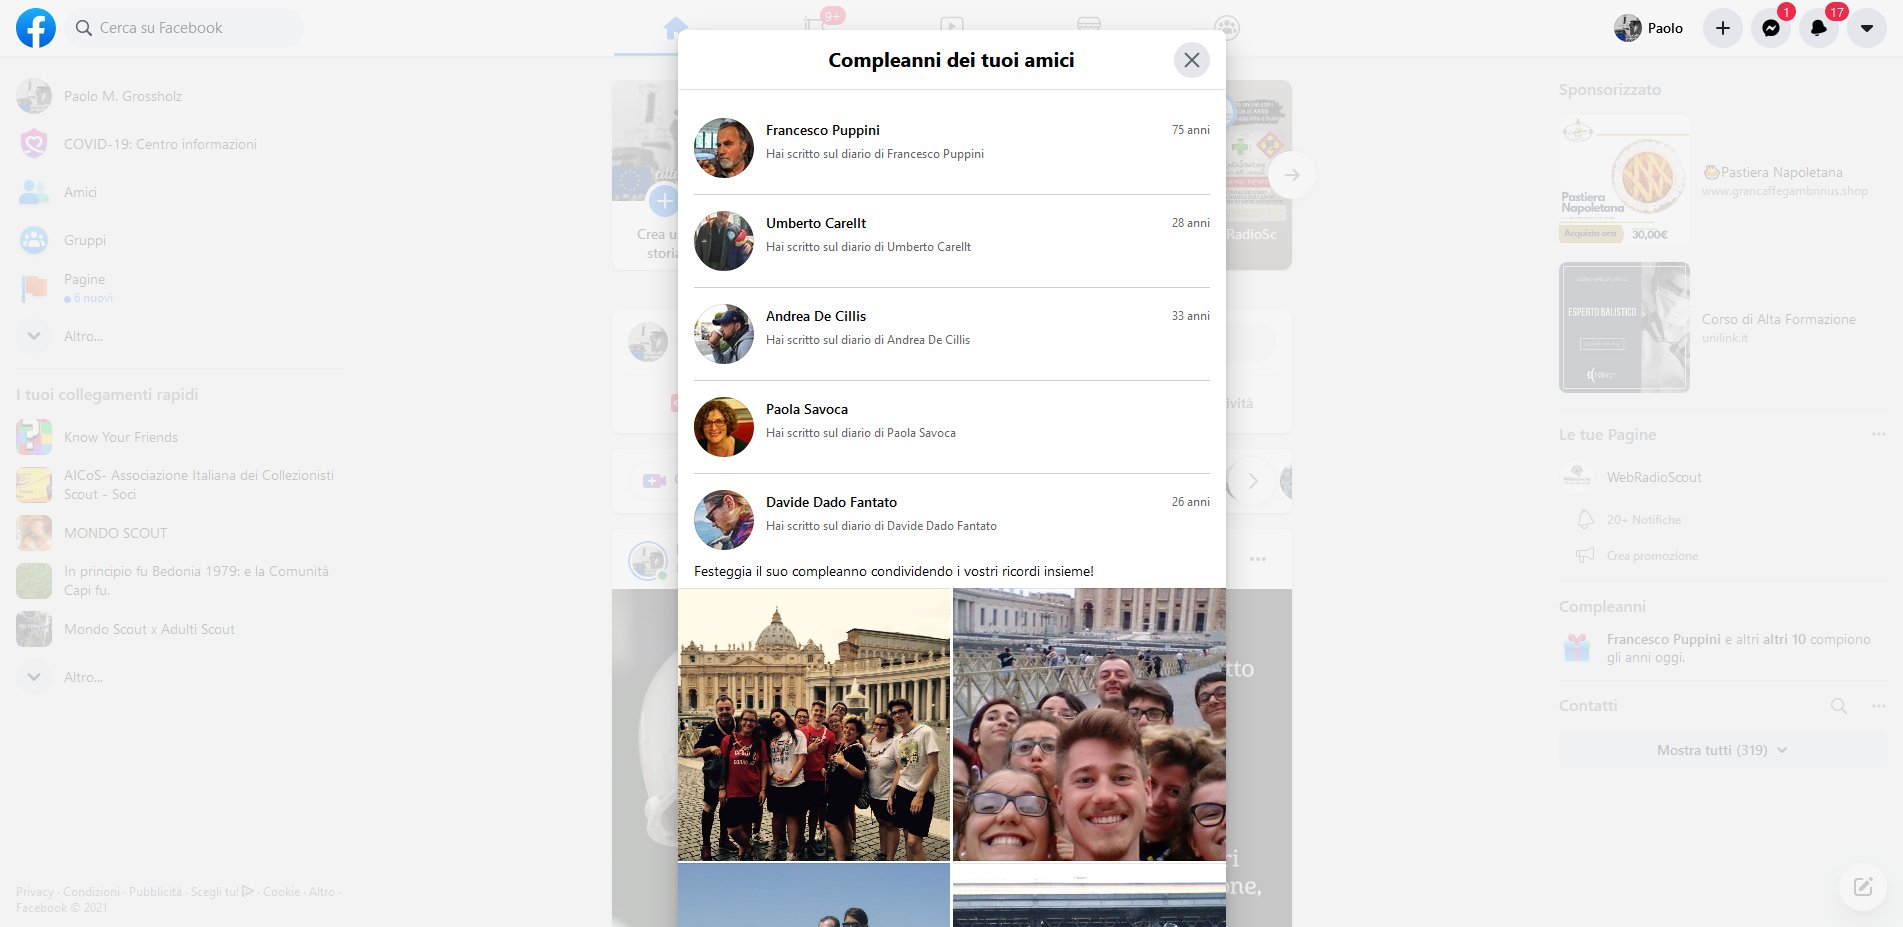This screenshot has width=1903, height=927.
Task: Expand Altro under Pagine
Action: coord(180,336)
